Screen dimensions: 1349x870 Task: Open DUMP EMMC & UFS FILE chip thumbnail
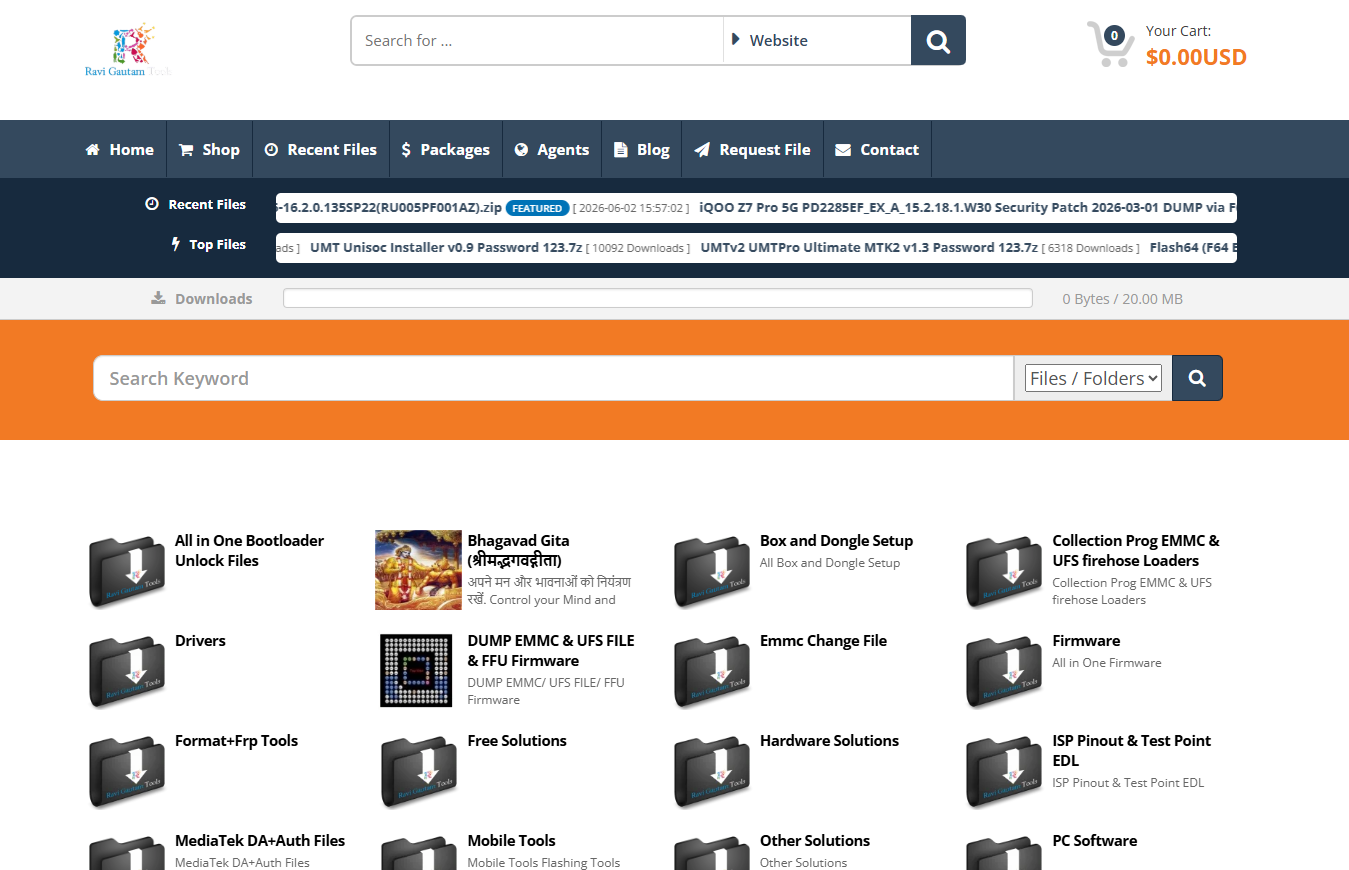coord(416,670)
